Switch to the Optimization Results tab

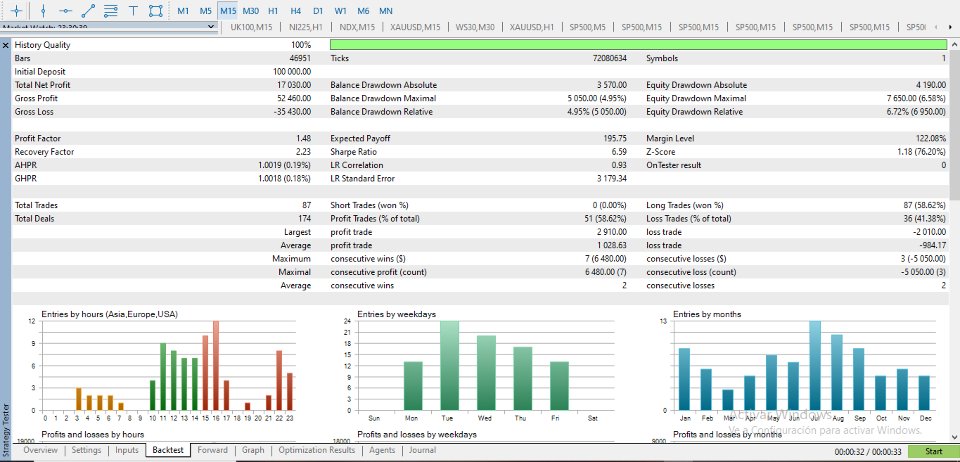click(x=317, y=450)
